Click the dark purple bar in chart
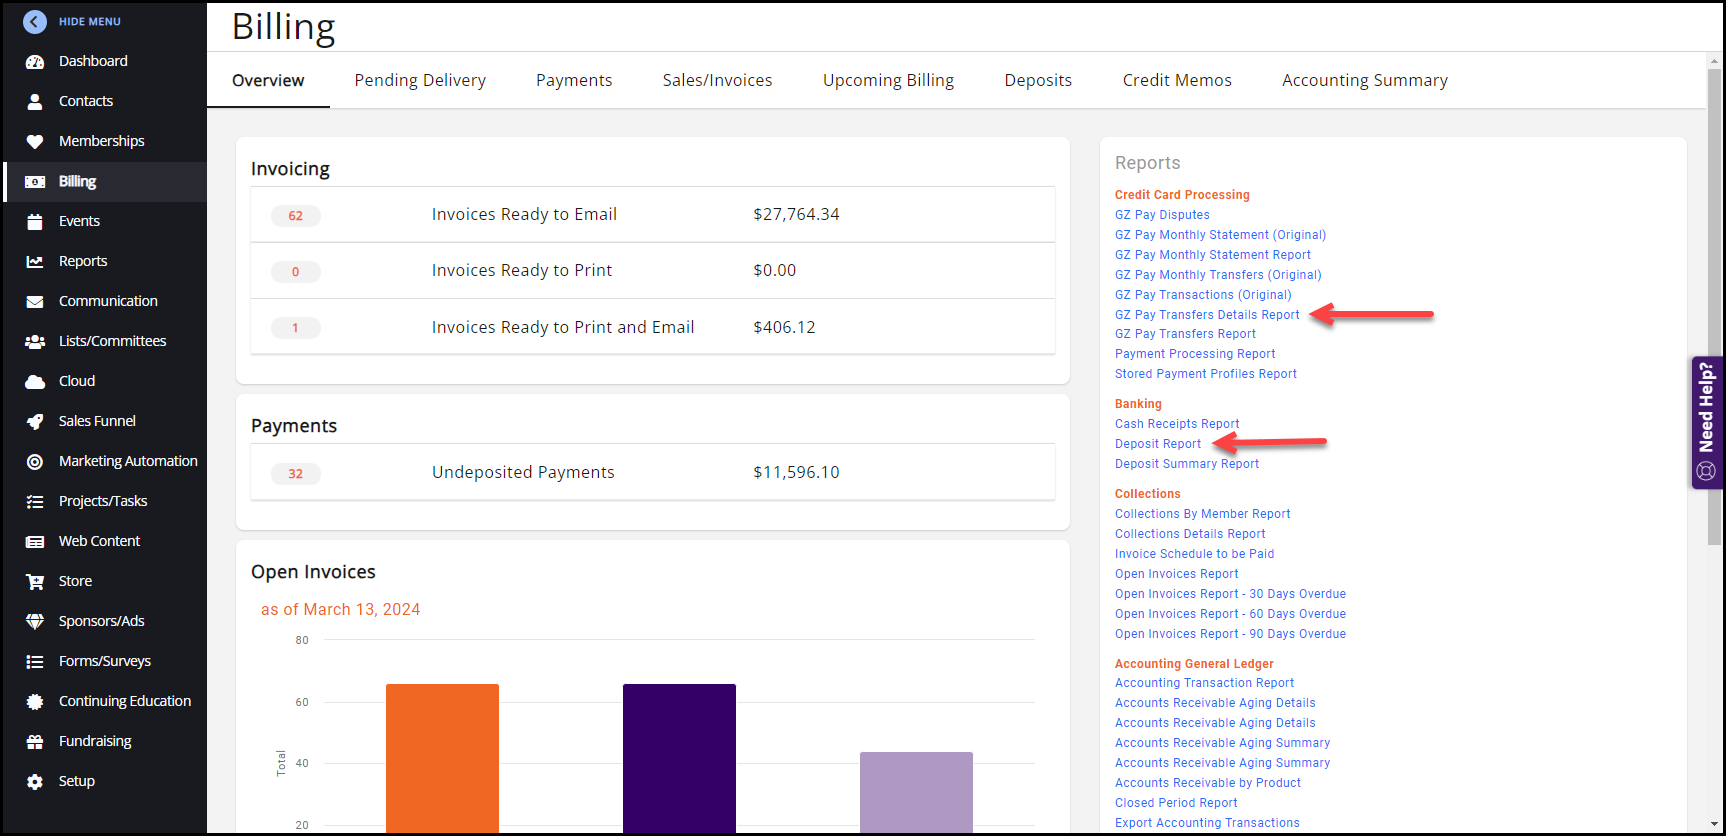The height and width of the screenshot is (836, 1726). [x=679, y=758]
